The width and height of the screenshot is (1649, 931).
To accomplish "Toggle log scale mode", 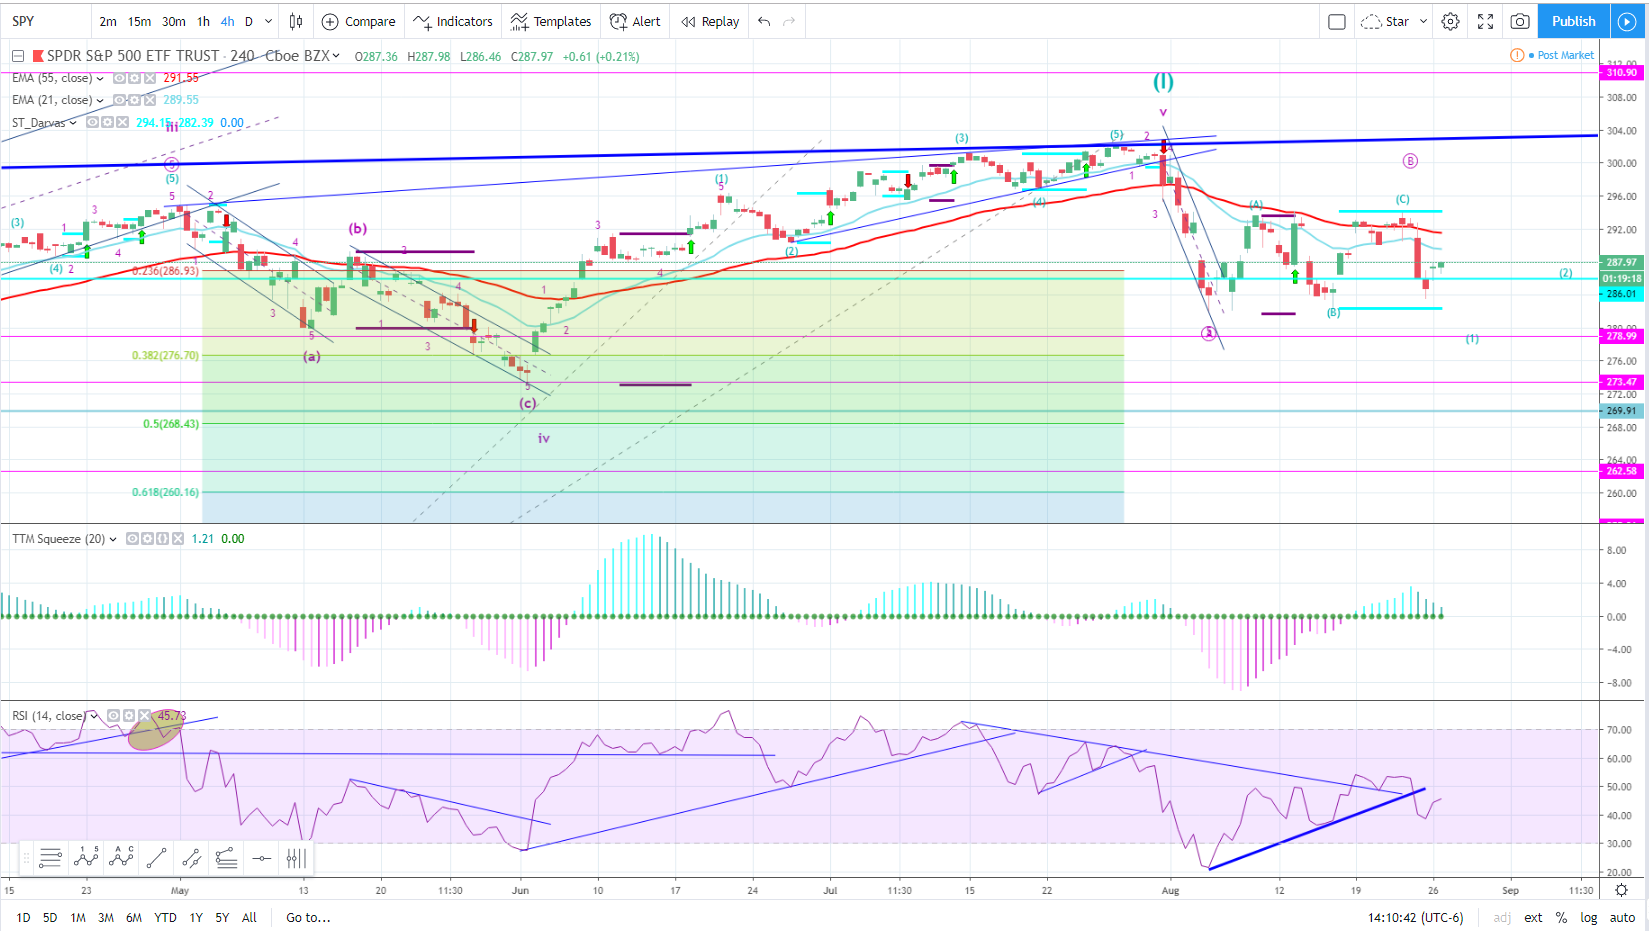I will click(1589, 917).
